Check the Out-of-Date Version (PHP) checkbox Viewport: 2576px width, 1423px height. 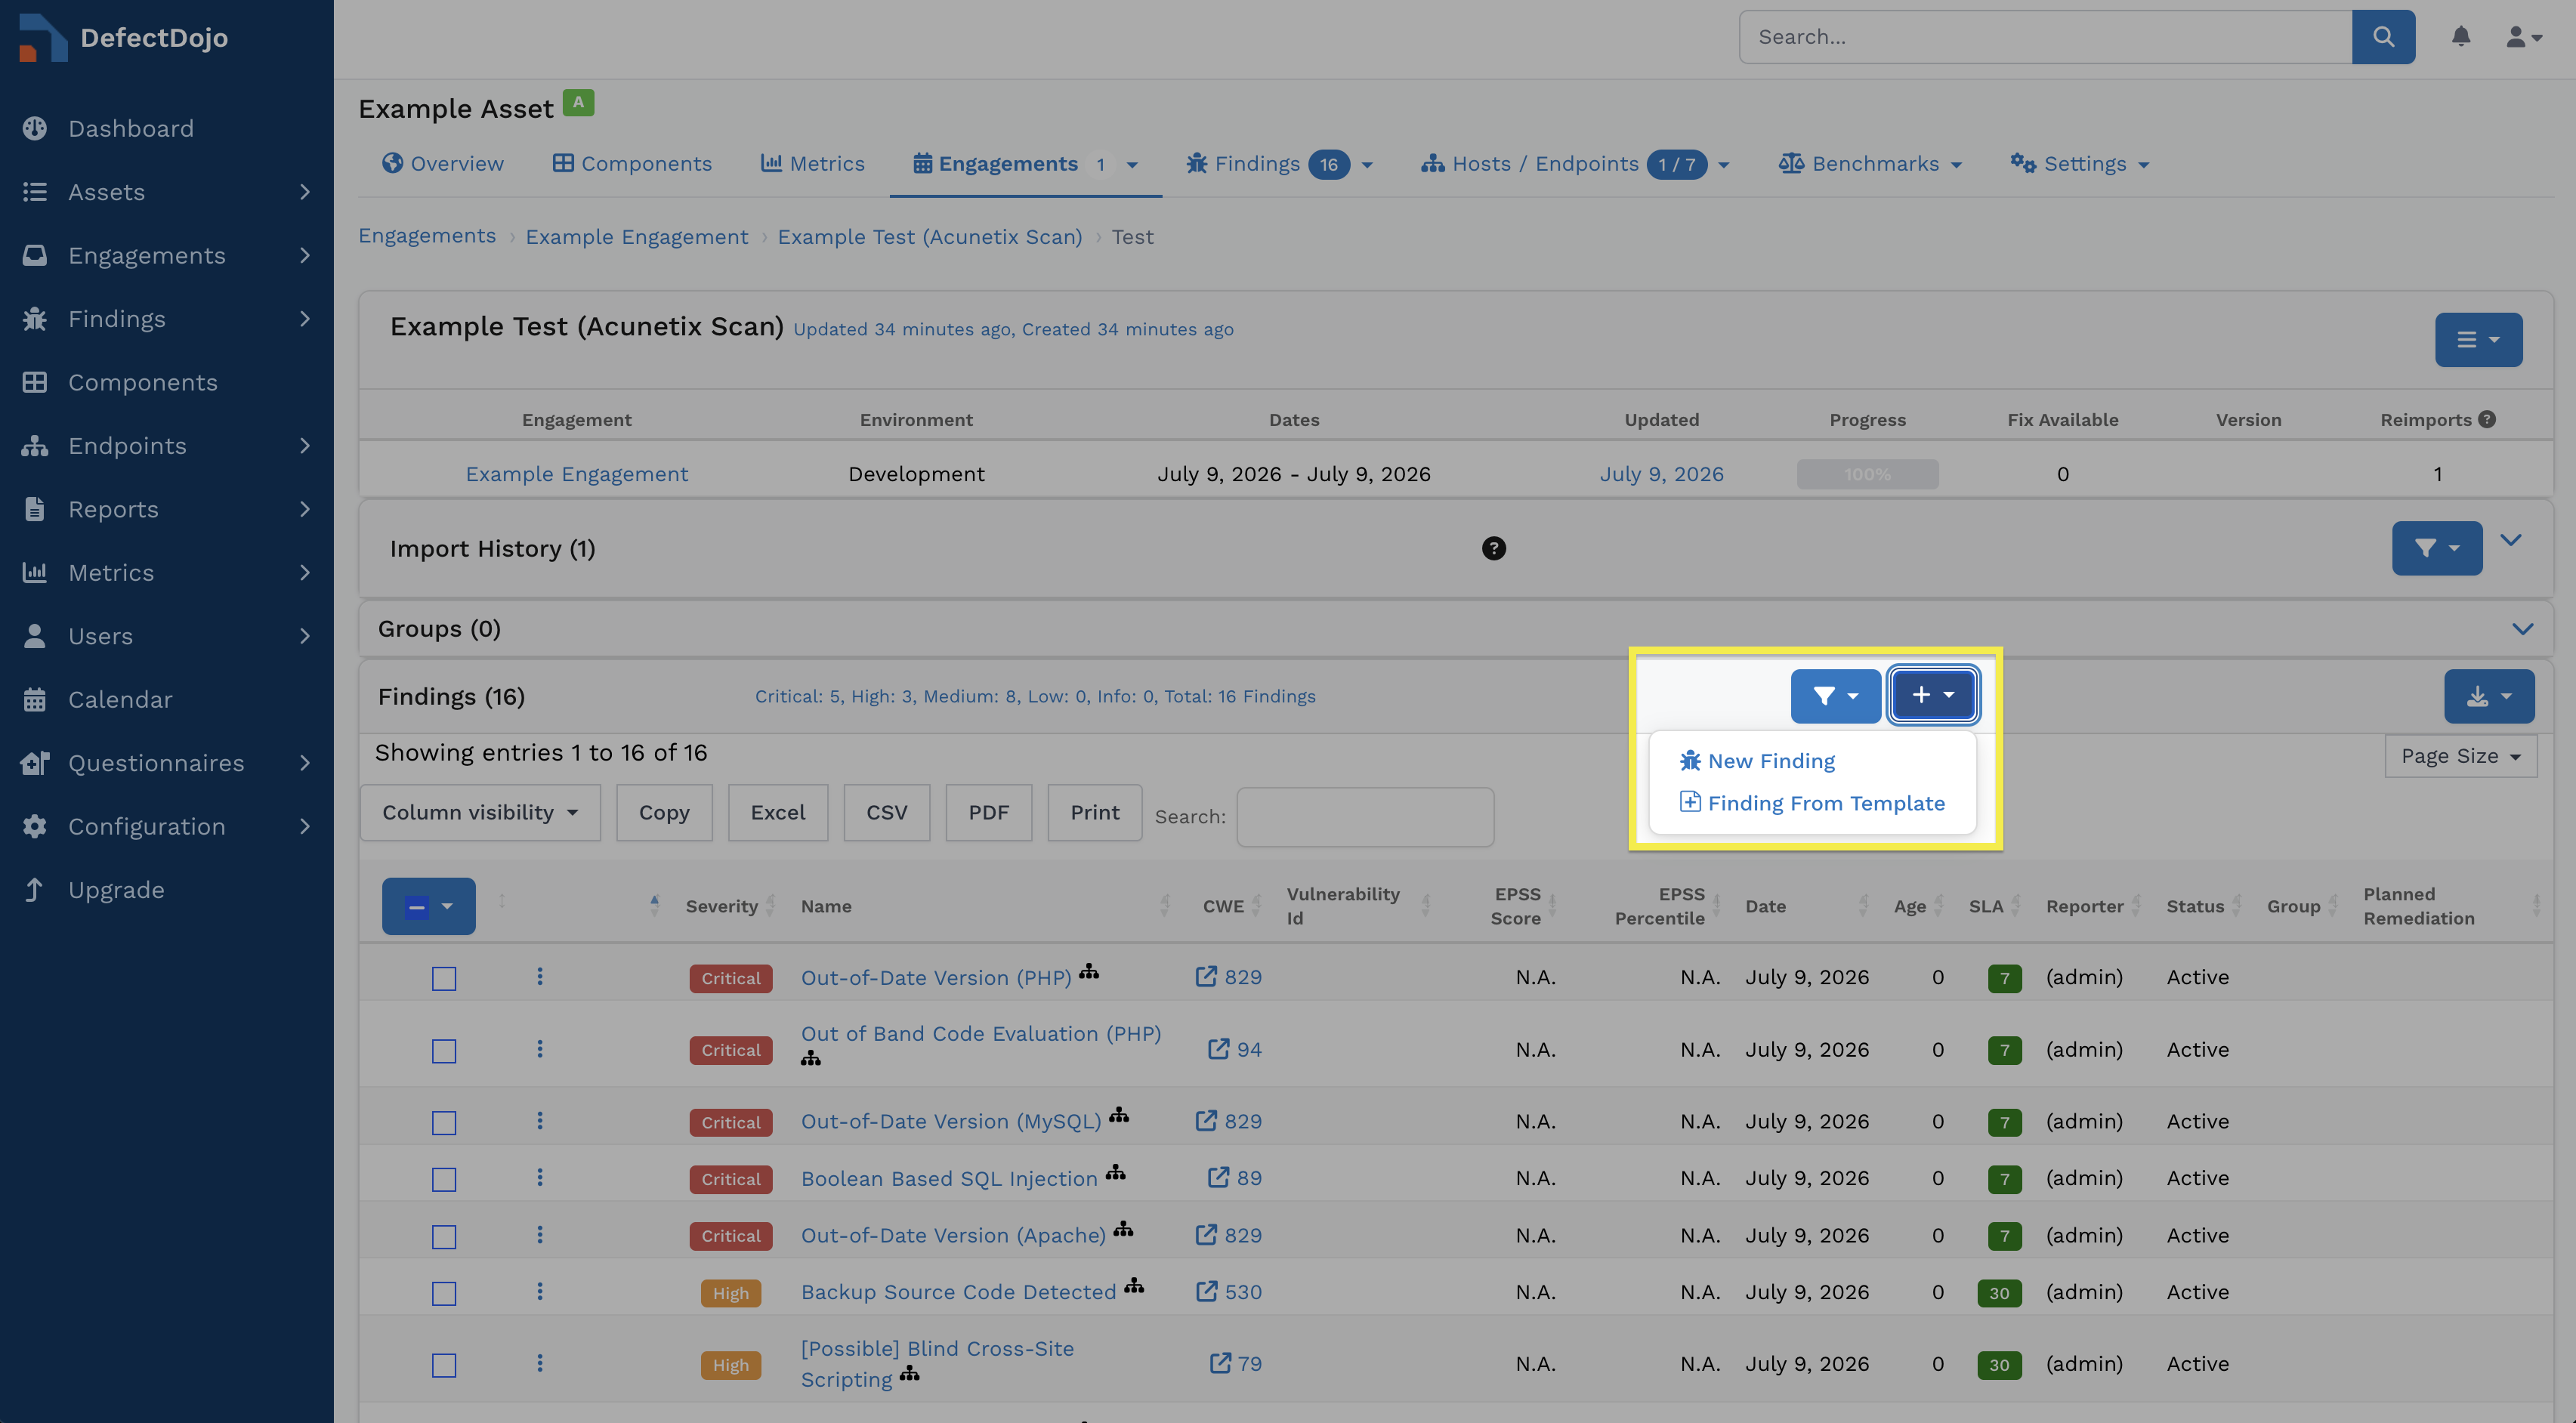point(444,978)
